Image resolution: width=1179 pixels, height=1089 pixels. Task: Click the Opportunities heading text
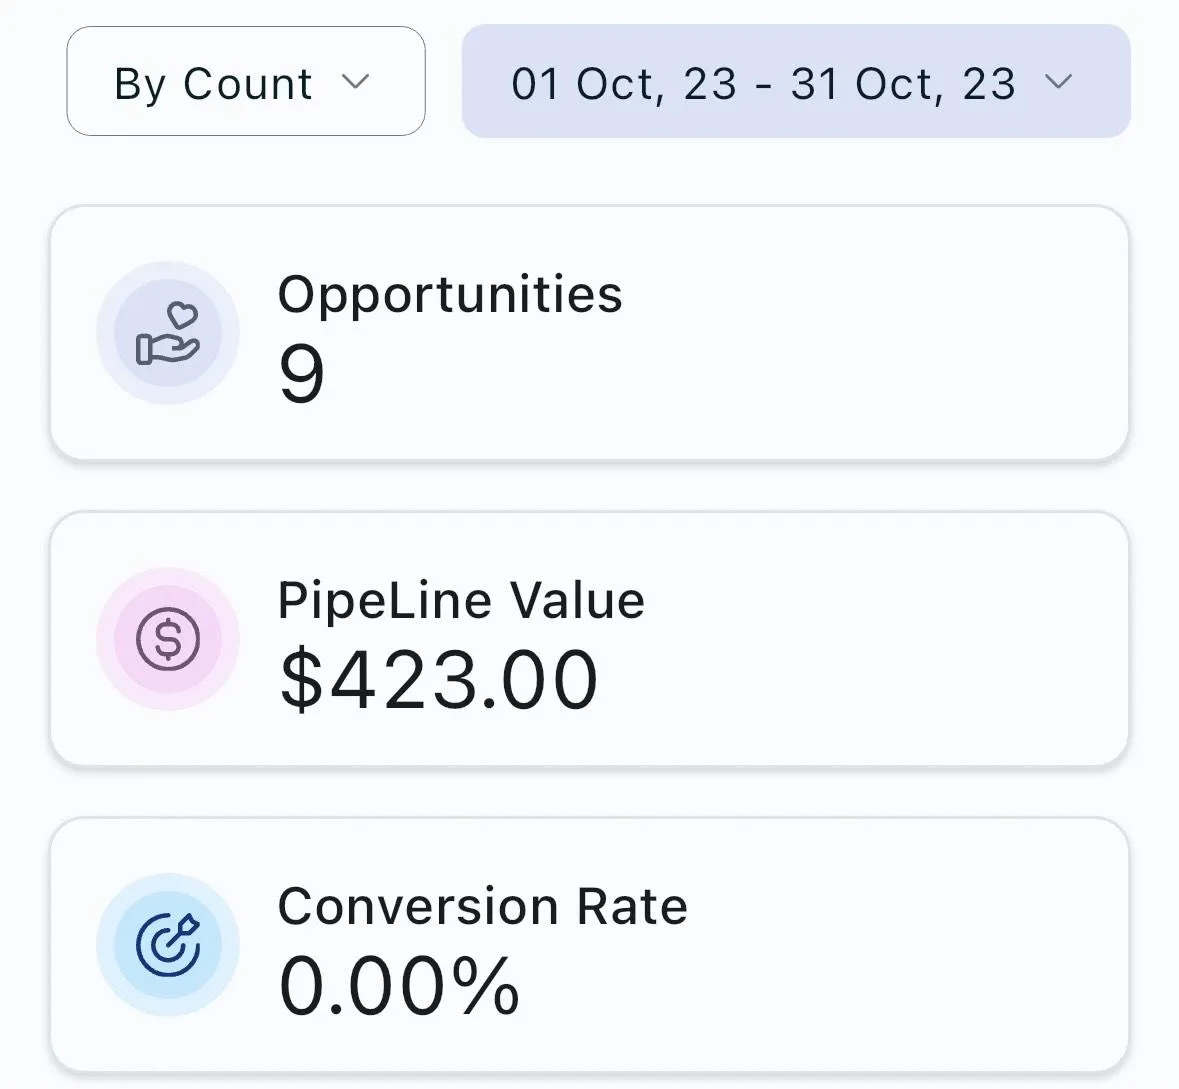pyautogui.click(x=450, y=295)
